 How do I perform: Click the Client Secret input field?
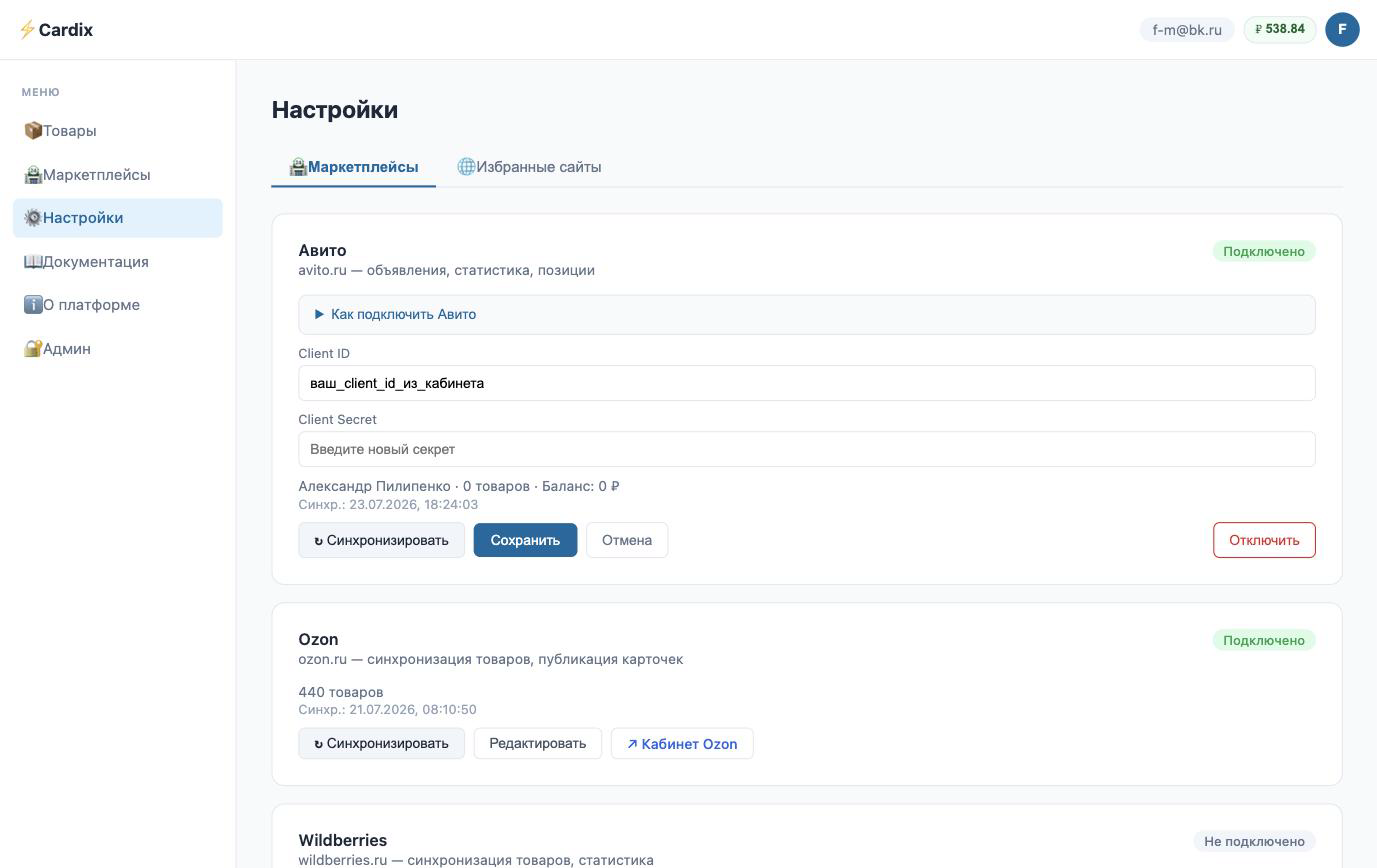(806, 449)
